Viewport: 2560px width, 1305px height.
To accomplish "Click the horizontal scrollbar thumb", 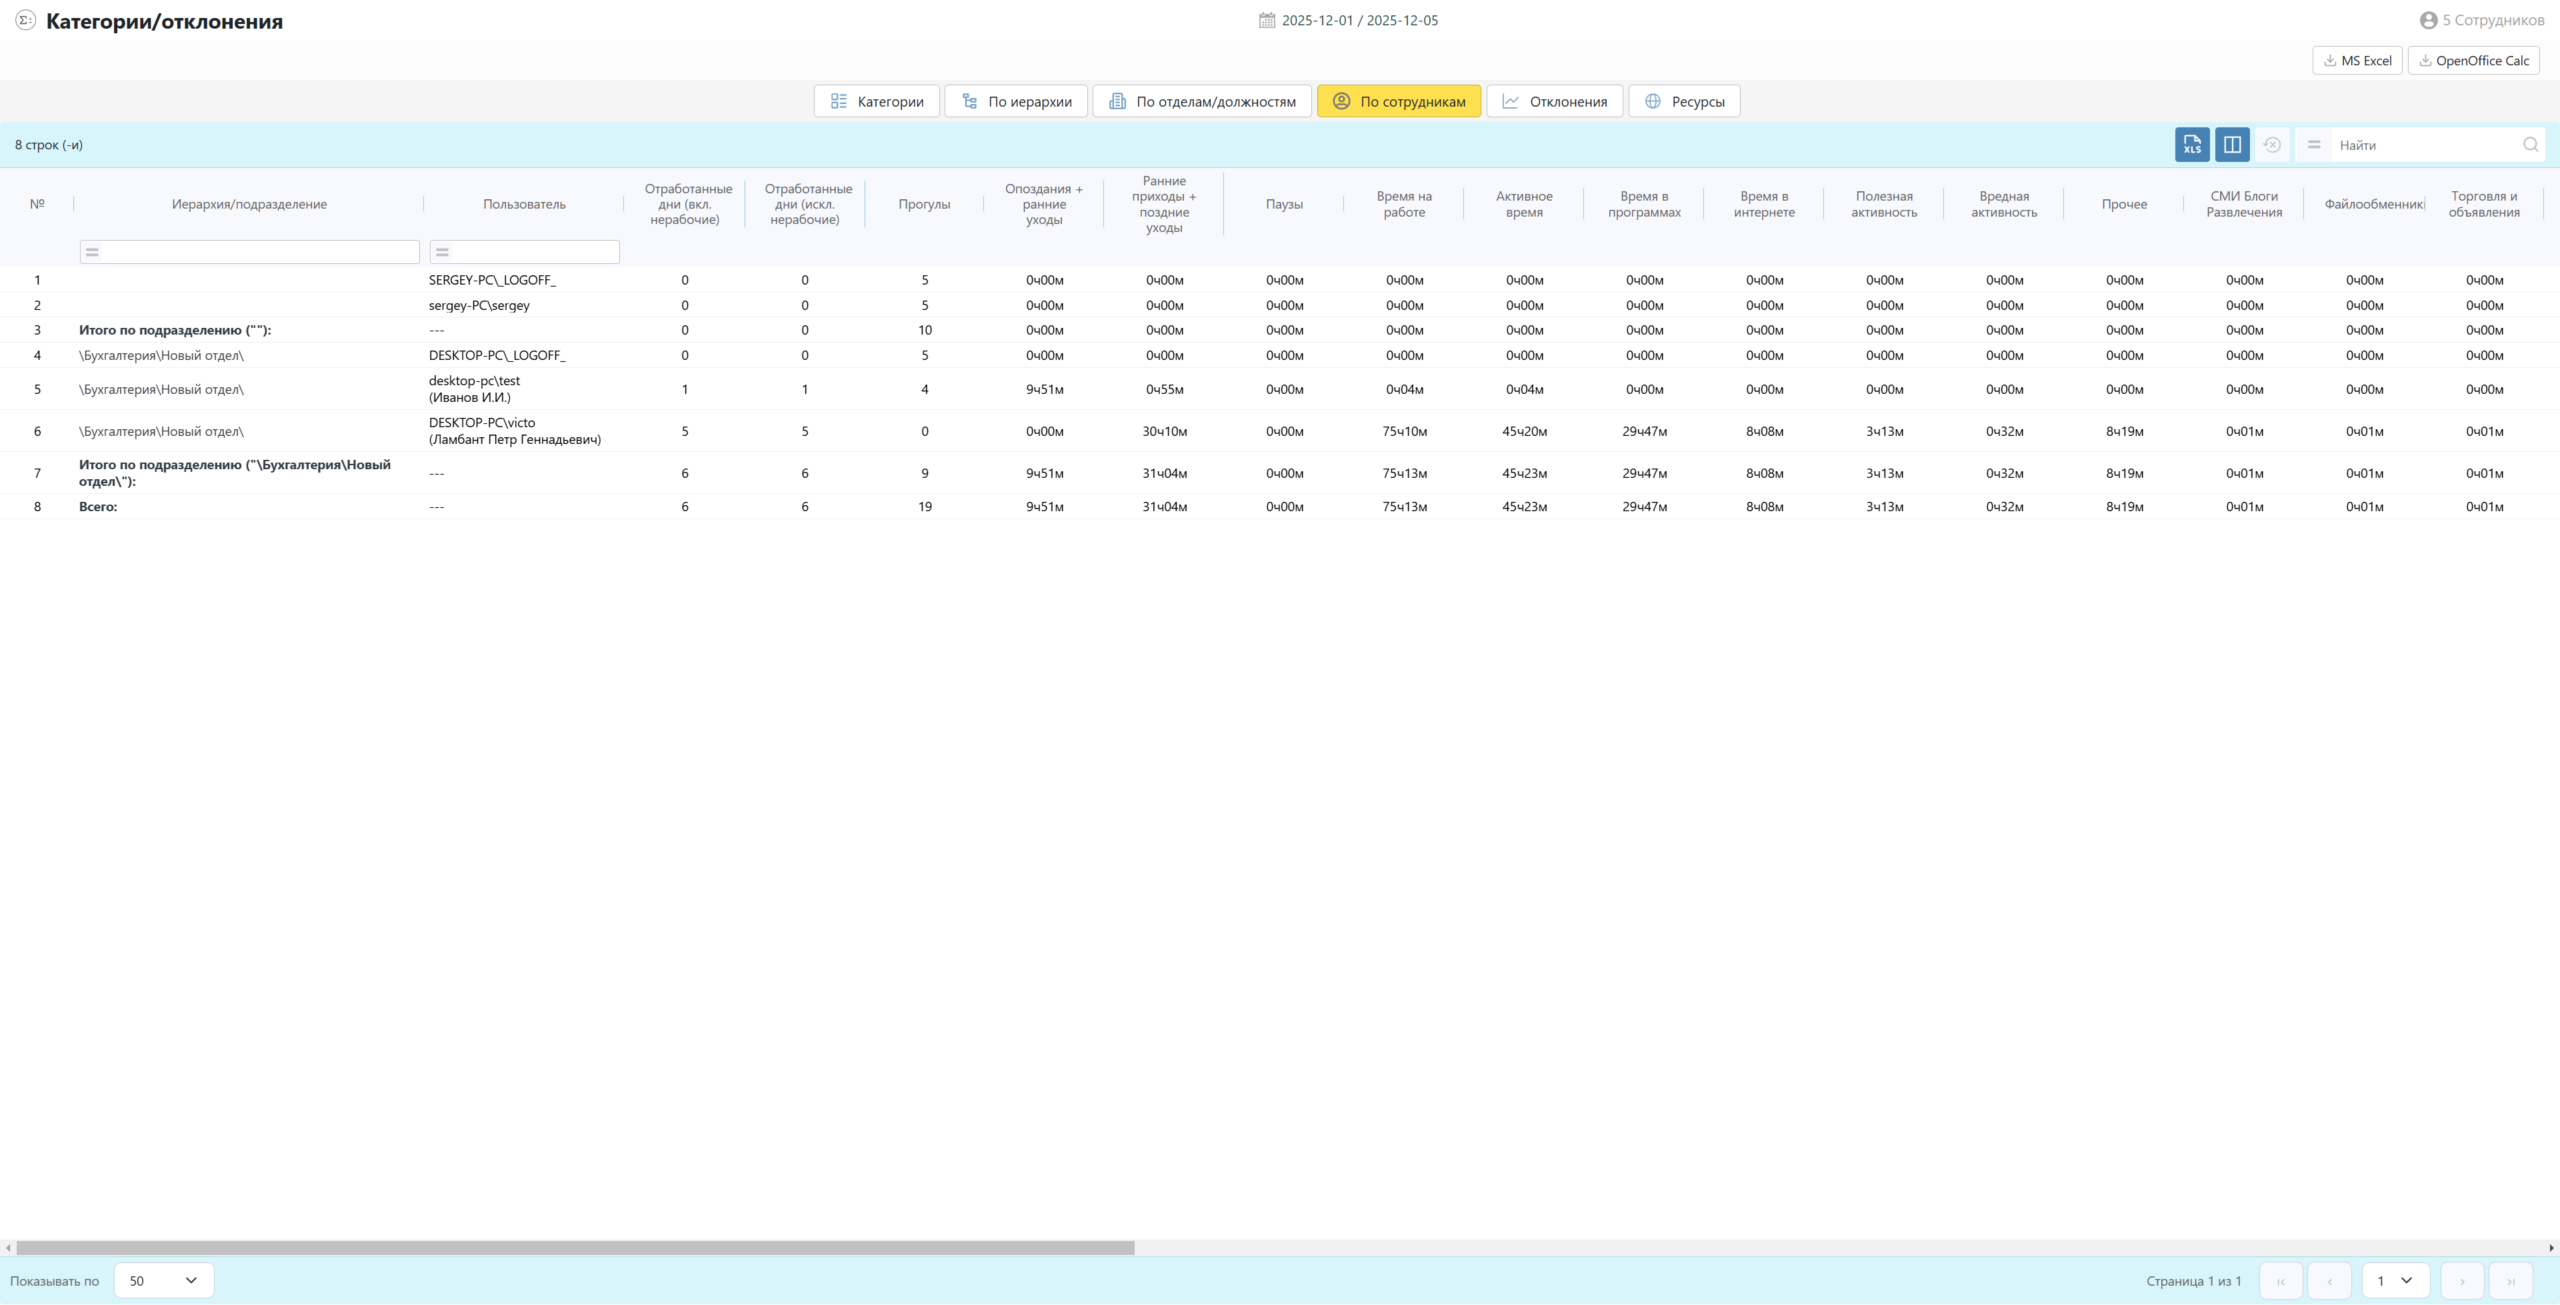I will [x=575, y=1248].
